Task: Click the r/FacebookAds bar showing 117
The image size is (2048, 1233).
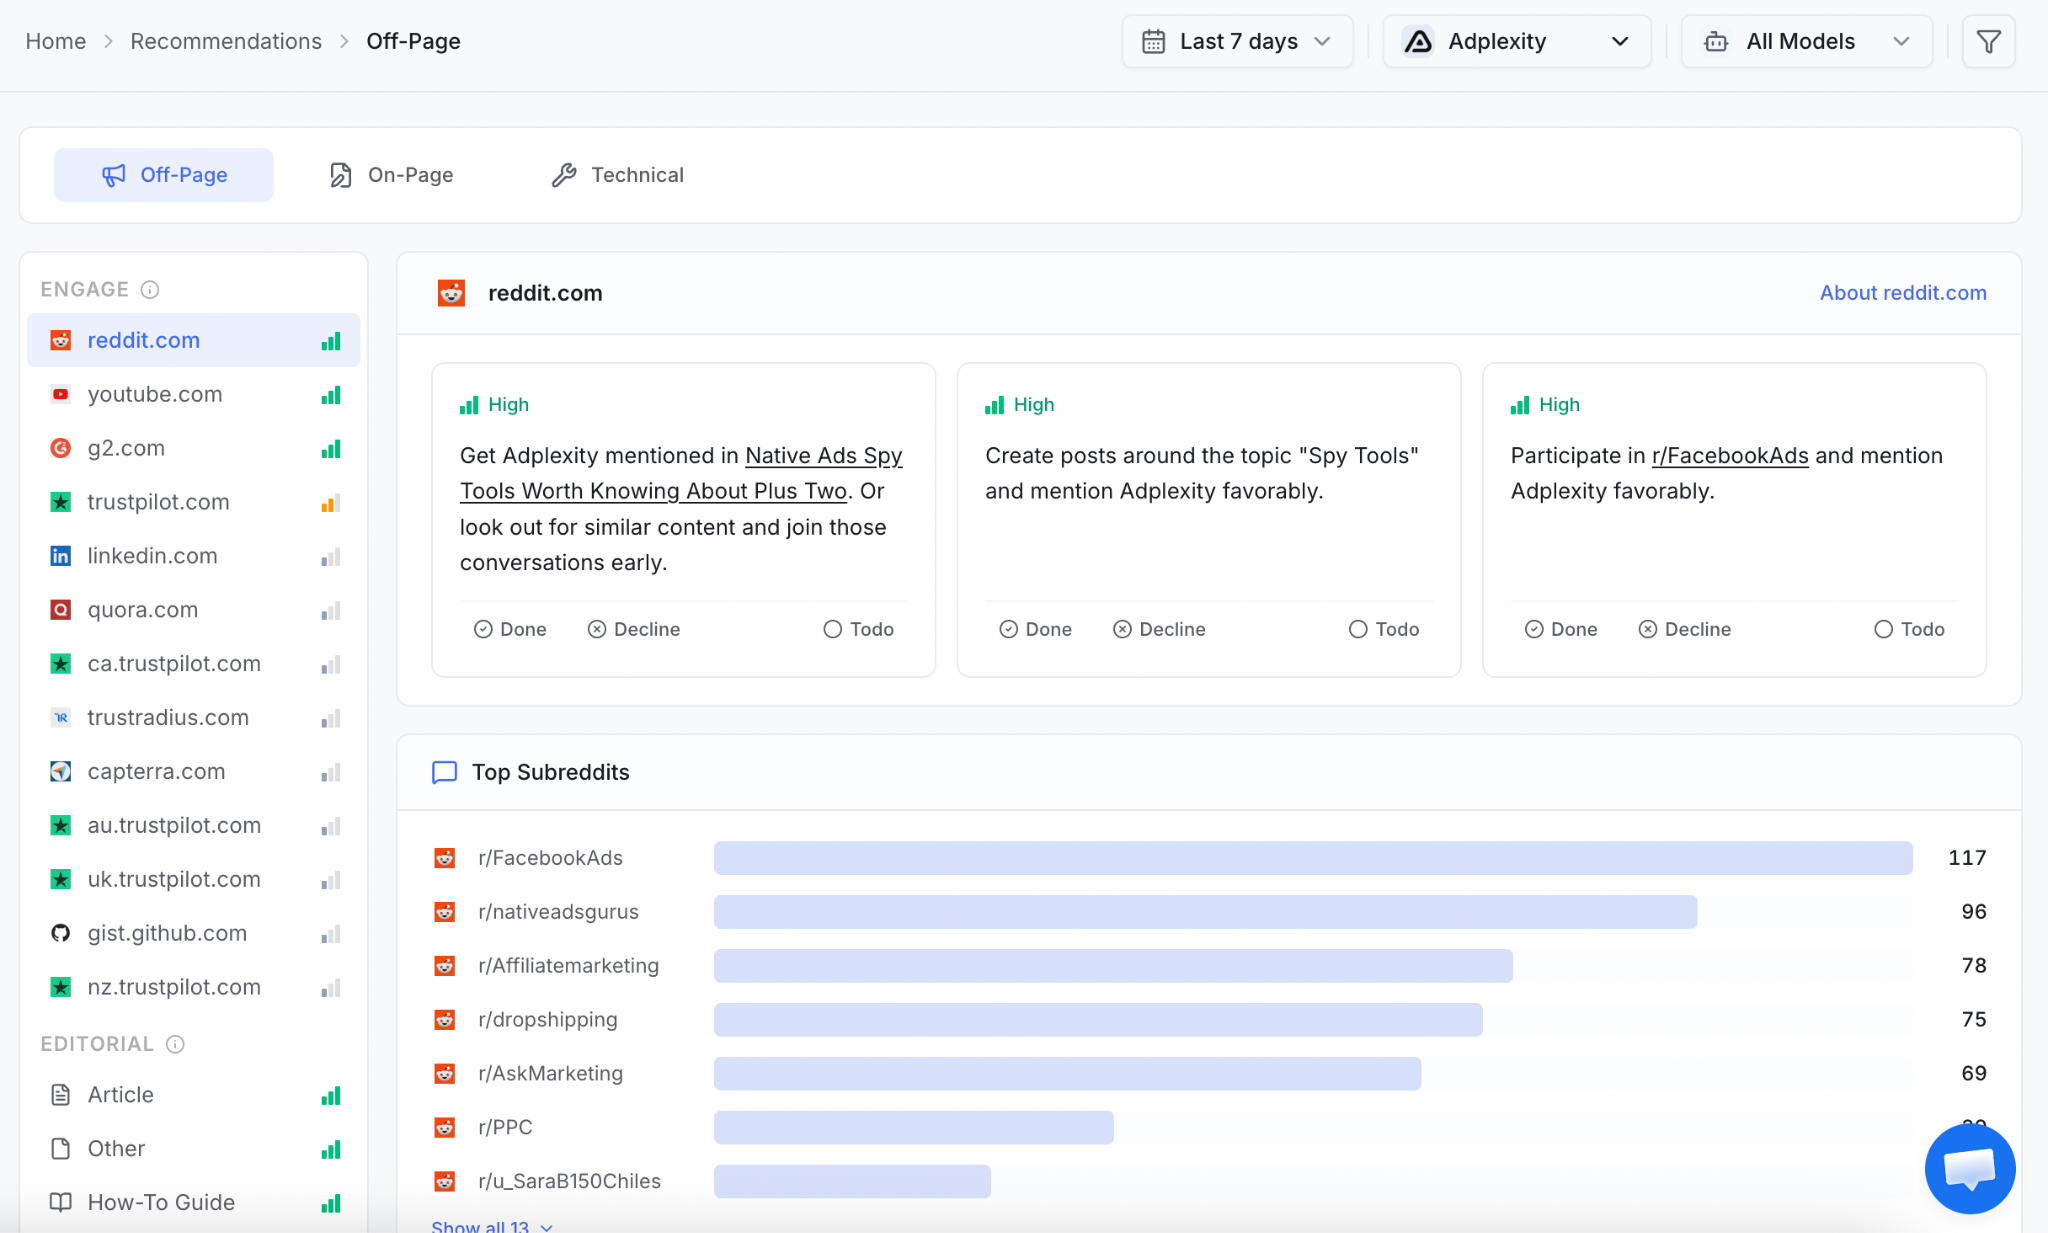Action: (x=1313, y=858)
